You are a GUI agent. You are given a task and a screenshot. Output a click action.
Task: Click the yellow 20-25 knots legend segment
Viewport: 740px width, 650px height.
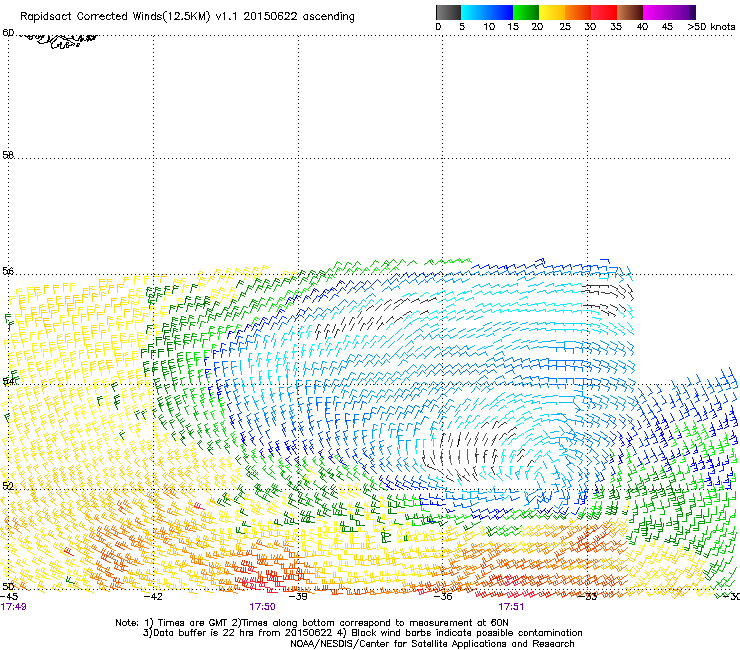tap(552, 12)
